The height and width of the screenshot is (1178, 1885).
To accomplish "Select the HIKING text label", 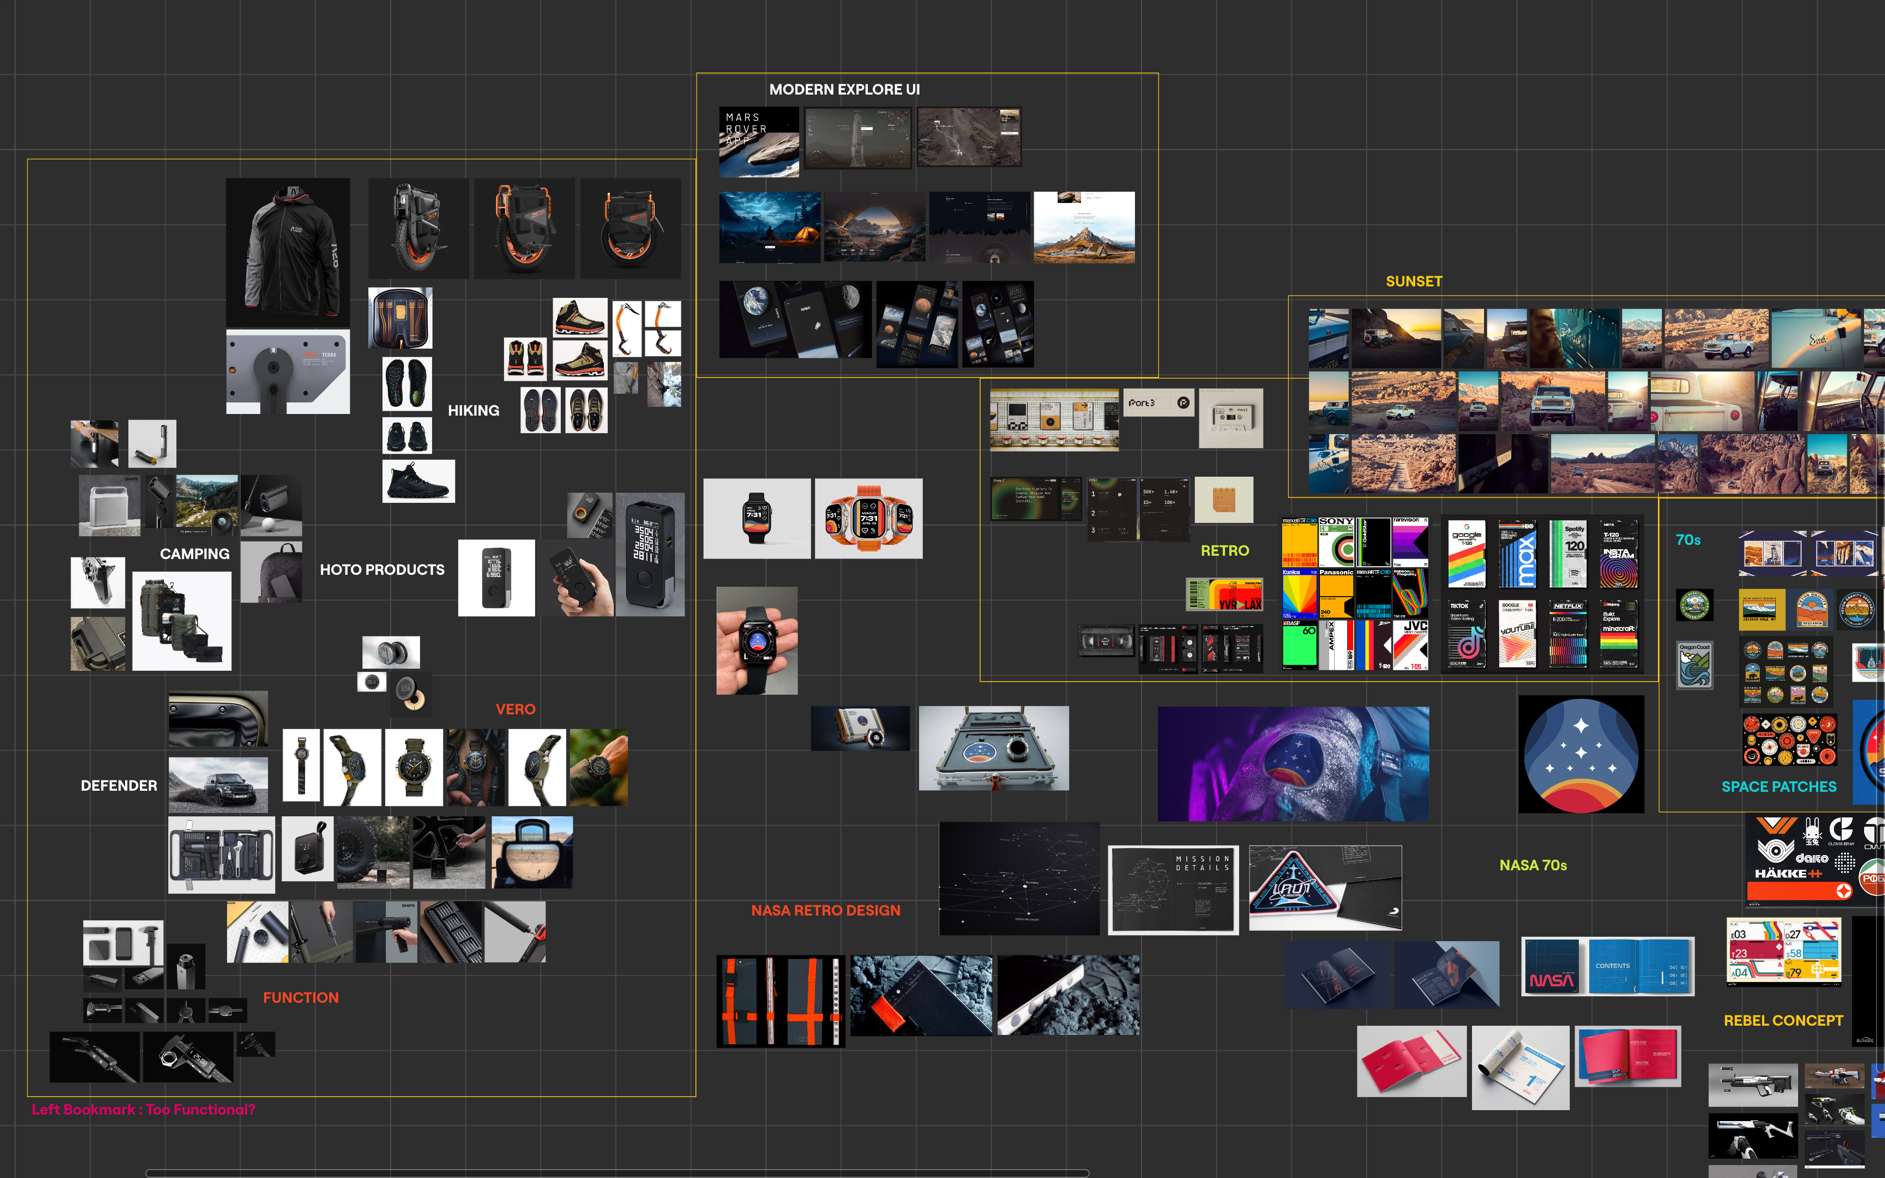I will tap(473, 411).
